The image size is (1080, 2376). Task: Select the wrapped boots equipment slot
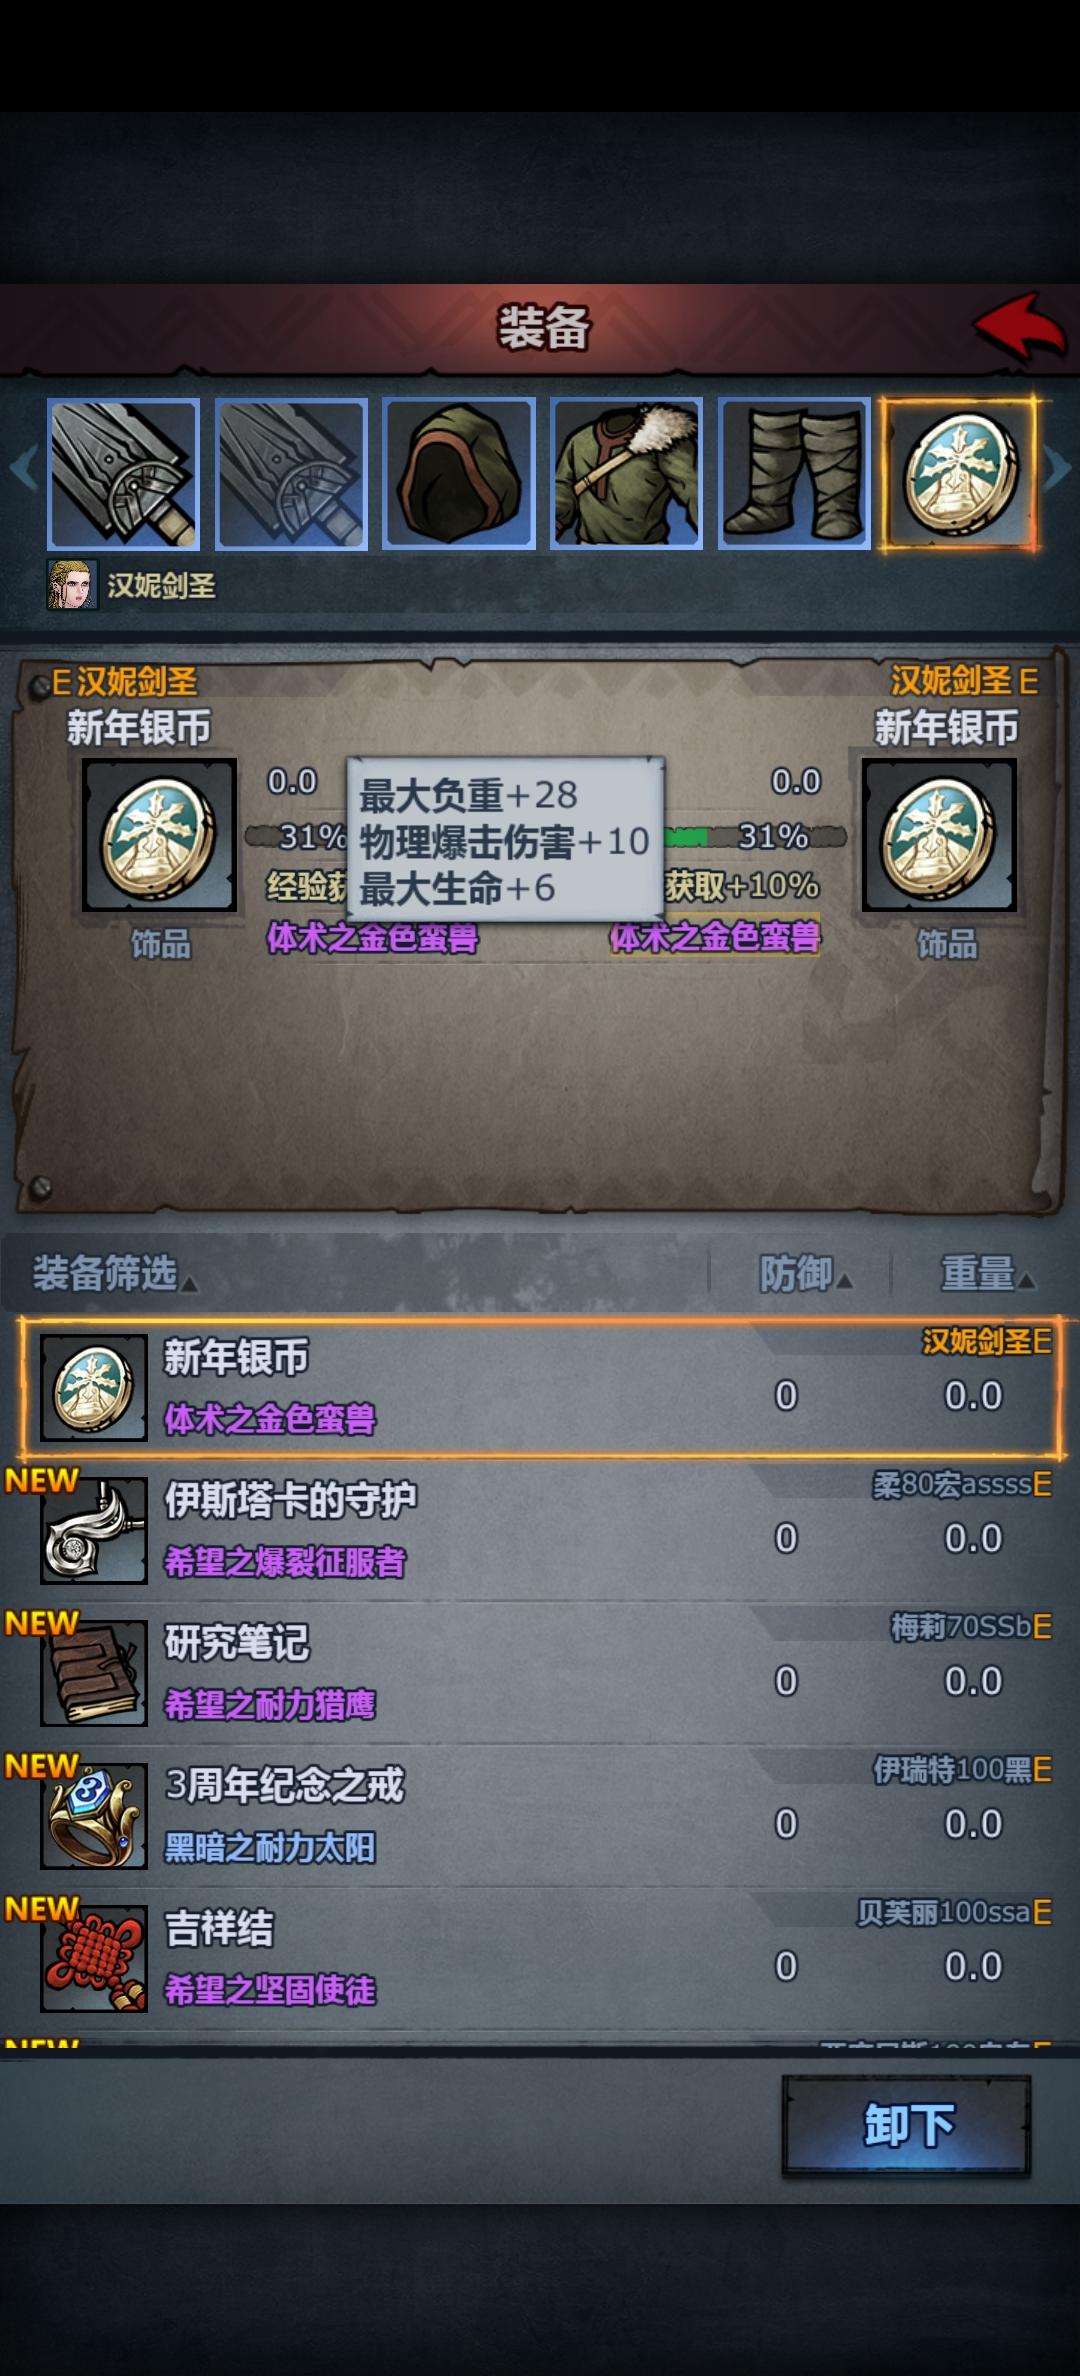[794, 474]
